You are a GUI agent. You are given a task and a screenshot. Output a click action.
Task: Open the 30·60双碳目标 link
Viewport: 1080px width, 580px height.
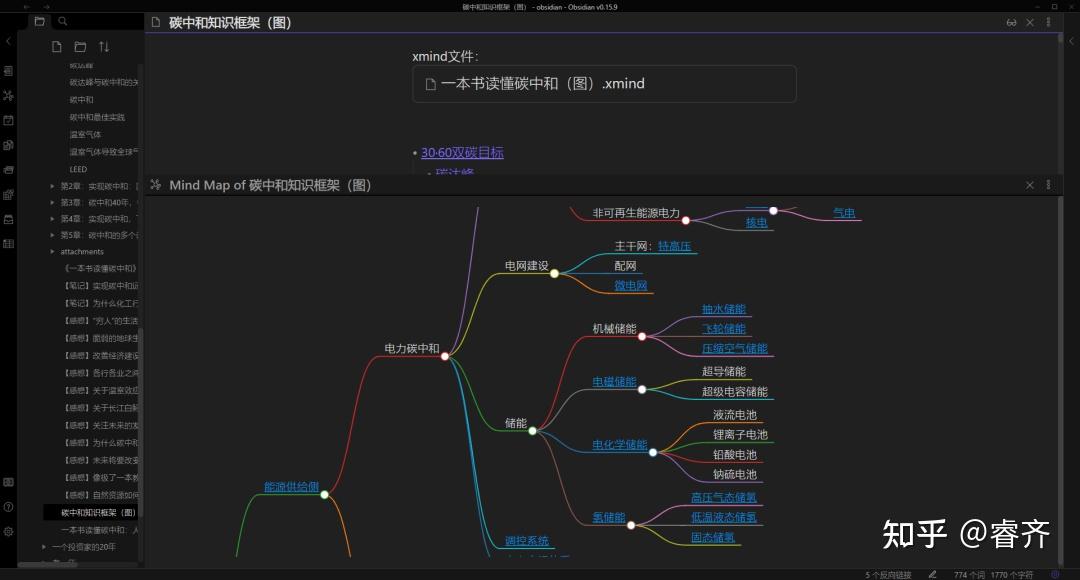click(460, 152)
